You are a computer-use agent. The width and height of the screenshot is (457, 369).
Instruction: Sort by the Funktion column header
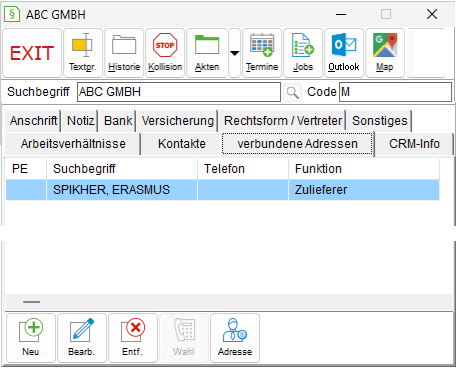[364, 169]
